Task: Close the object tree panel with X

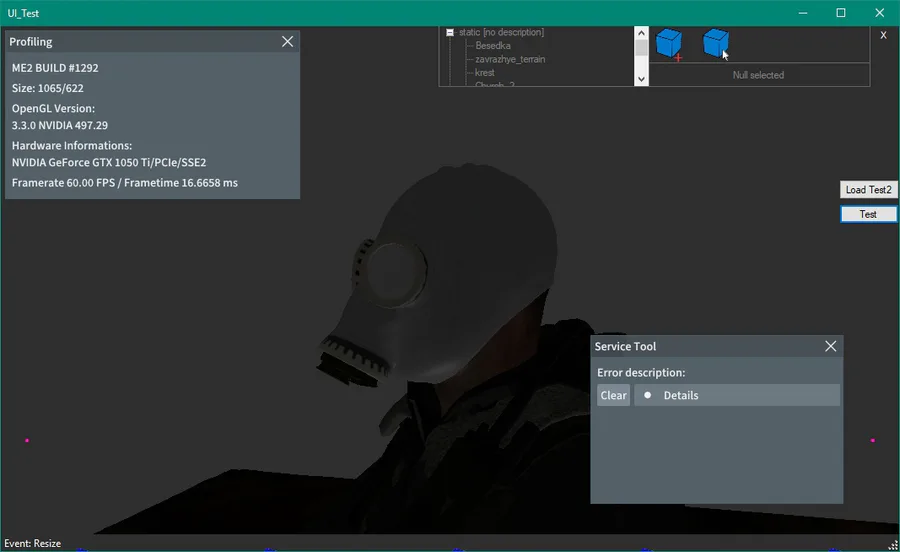Action: 883,36
